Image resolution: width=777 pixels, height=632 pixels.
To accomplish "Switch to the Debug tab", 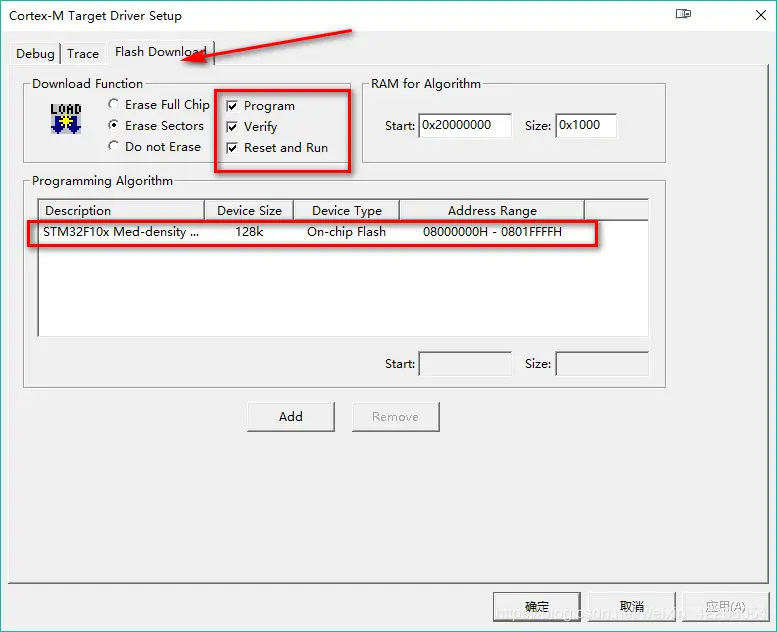I will [35, 54].
